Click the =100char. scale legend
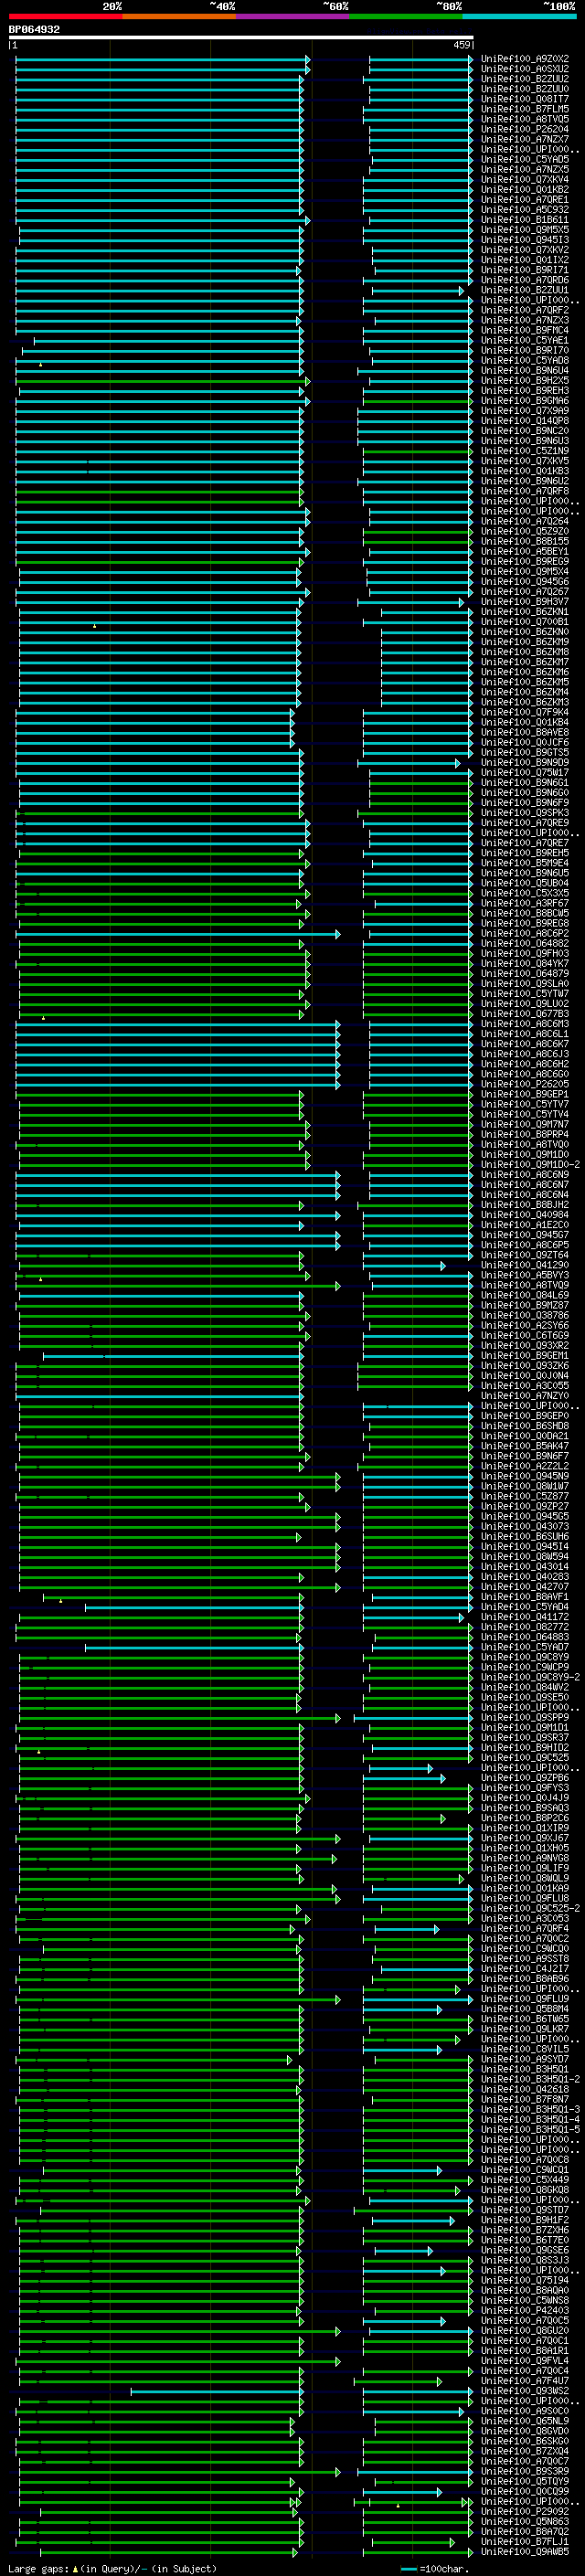The width and height of the screenshot is (585, 2576). (x=436, y=2568)
